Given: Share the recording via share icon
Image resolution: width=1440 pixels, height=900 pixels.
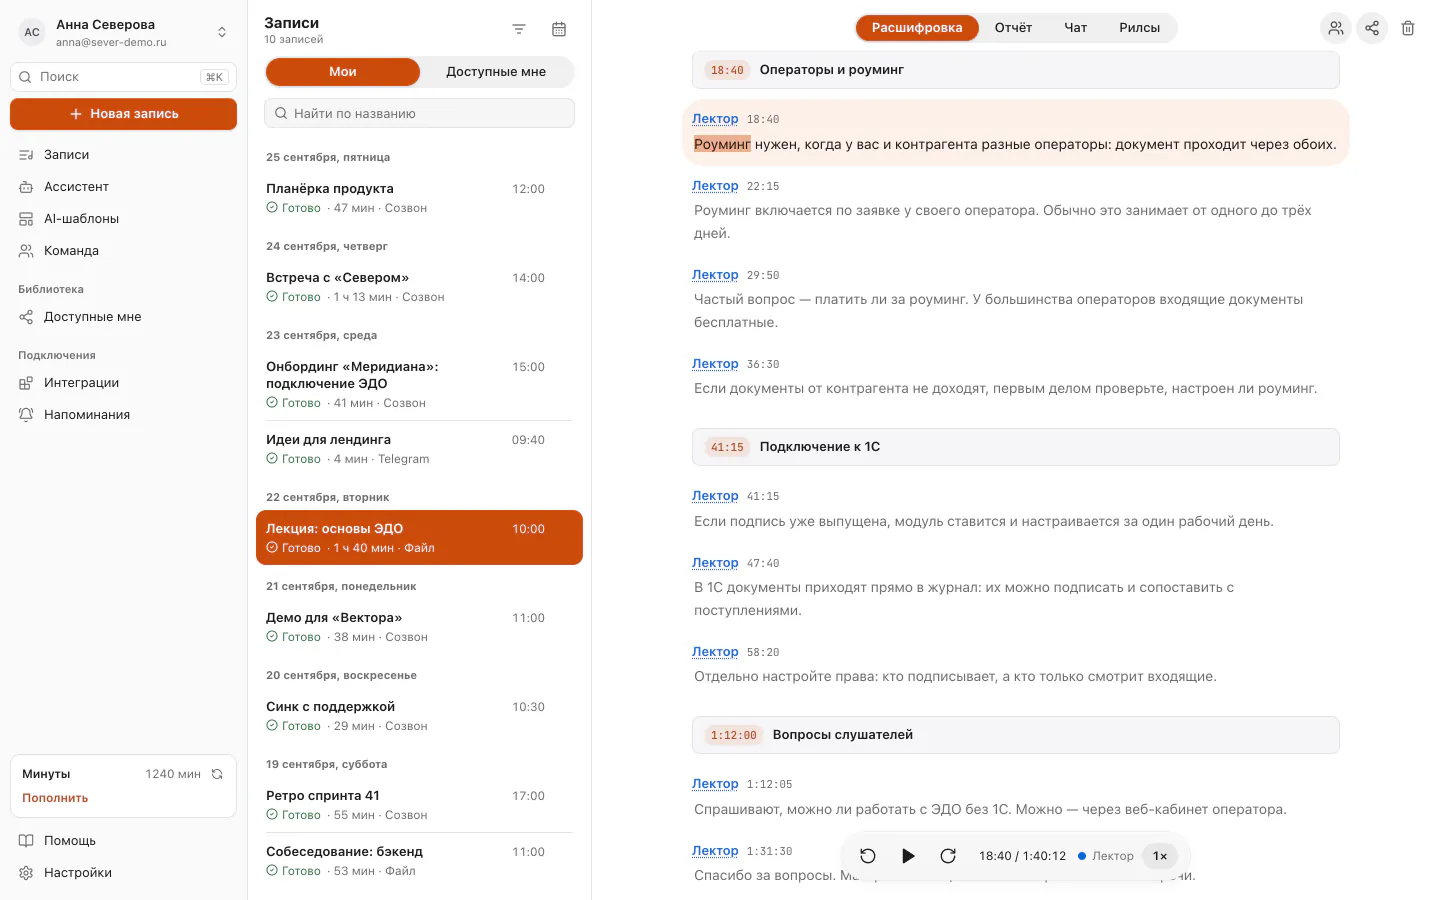Looking at the screenshot, I should click(1372, 28).
